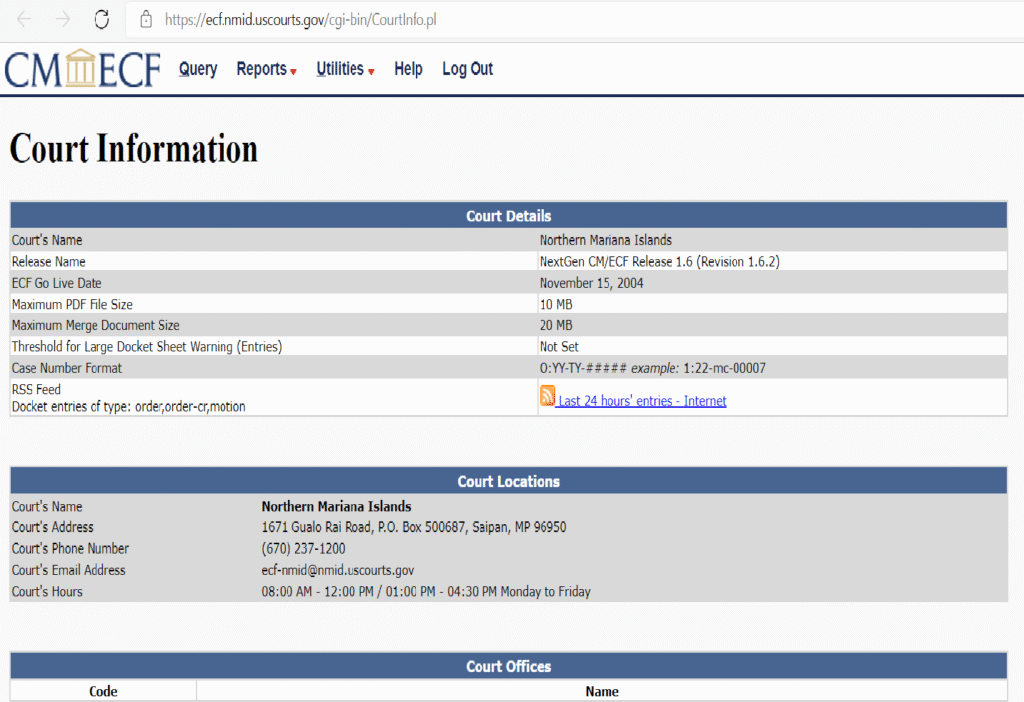1024x702 pixels.
Task: Click the lock icon in the address bar
Action: [146, 19]
